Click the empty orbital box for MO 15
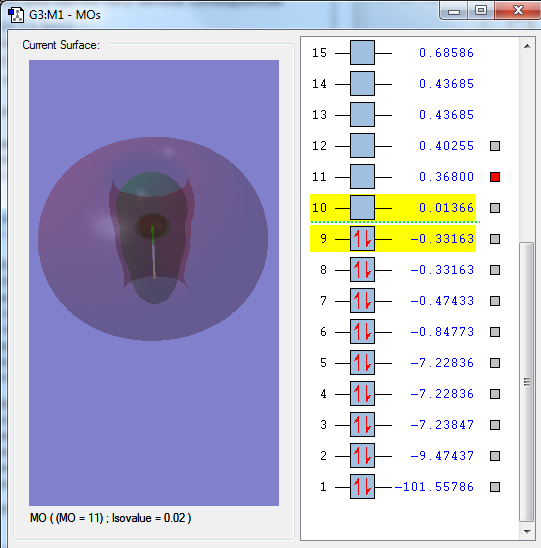The image size is (541, 548). [x=362, y=53]
